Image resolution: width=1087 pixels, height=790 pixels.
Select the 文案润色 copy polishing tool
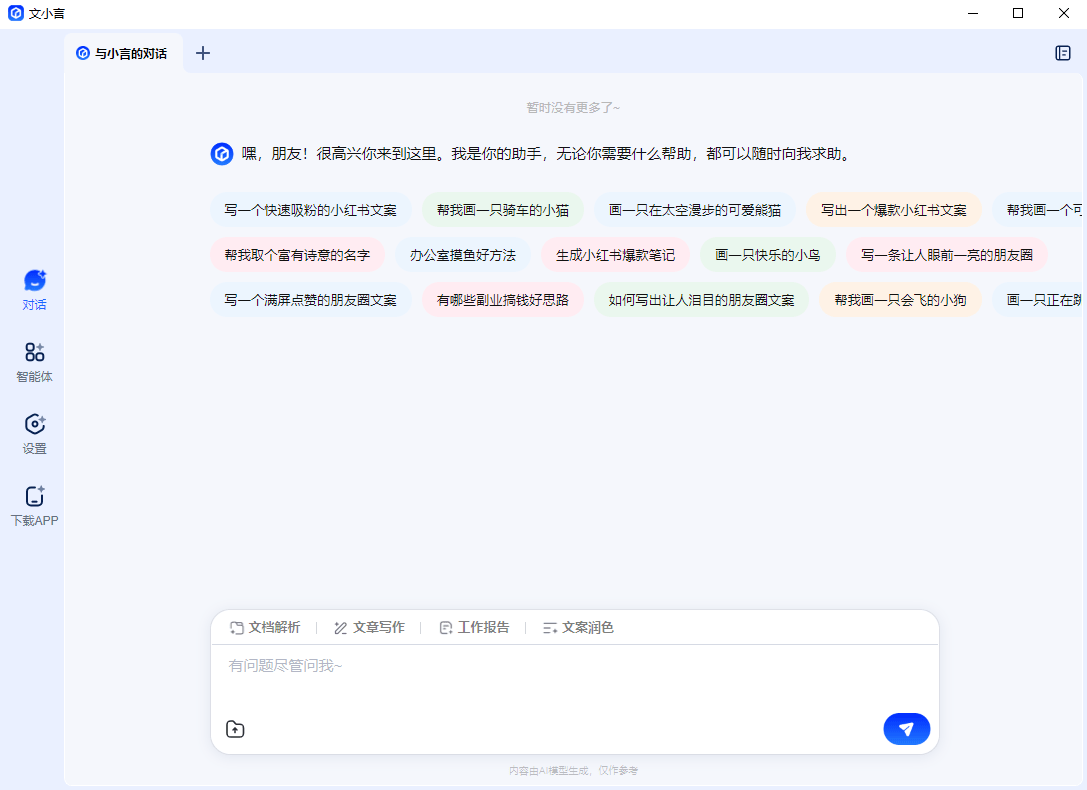click(x=578, y=628)
